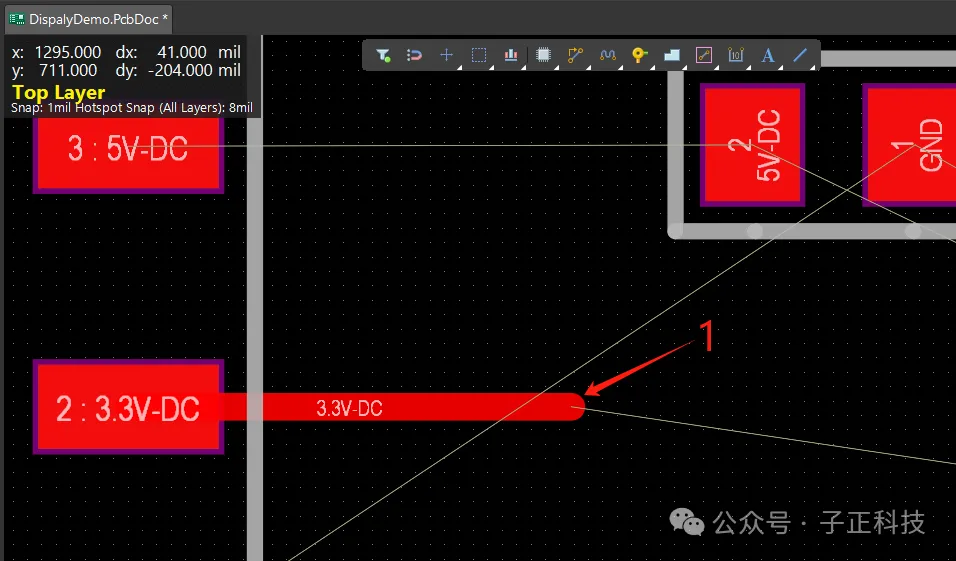Viewport: 956px width, 561px height.
Task: Start interactive routing tool
Action: (575, 55)
